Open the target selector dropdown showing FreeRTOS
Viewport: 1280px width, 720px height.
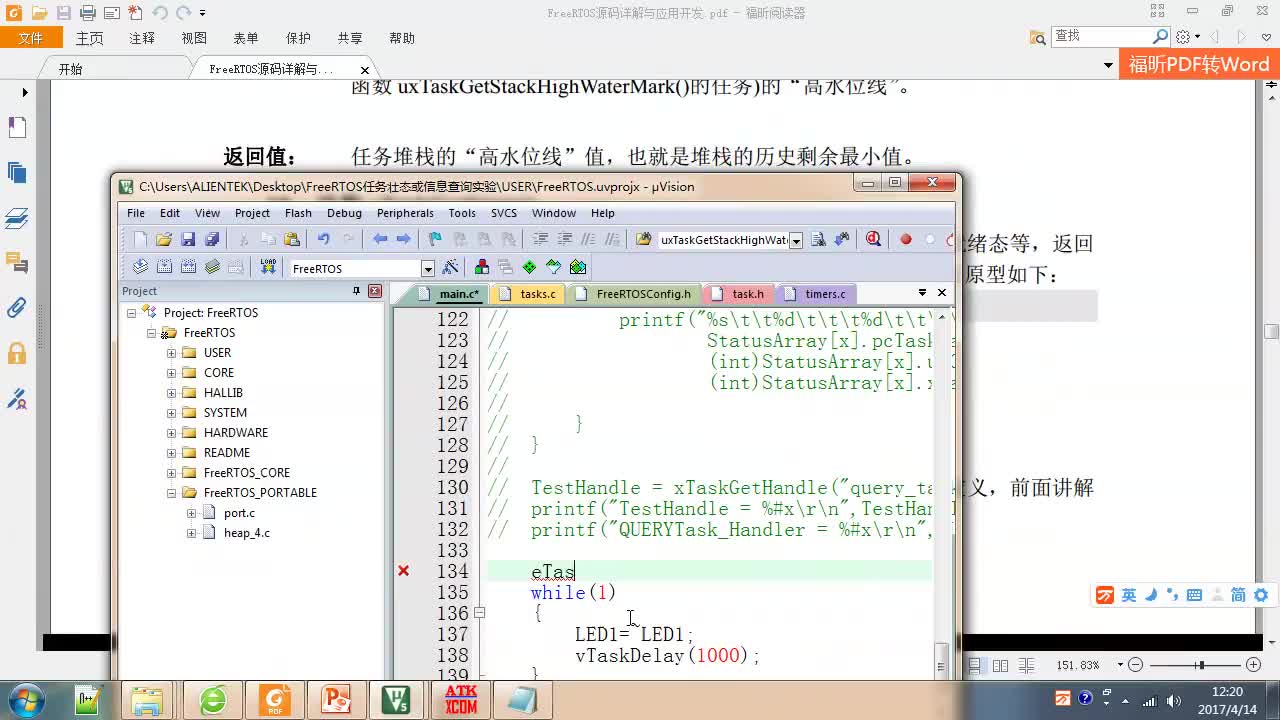428,268
